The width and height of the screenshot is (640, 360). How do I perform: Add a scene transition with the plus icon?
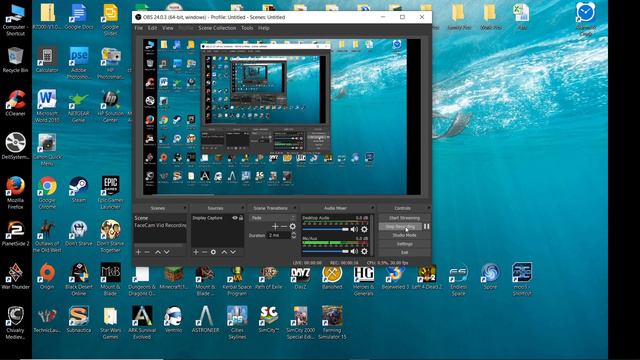click(275, 226)
